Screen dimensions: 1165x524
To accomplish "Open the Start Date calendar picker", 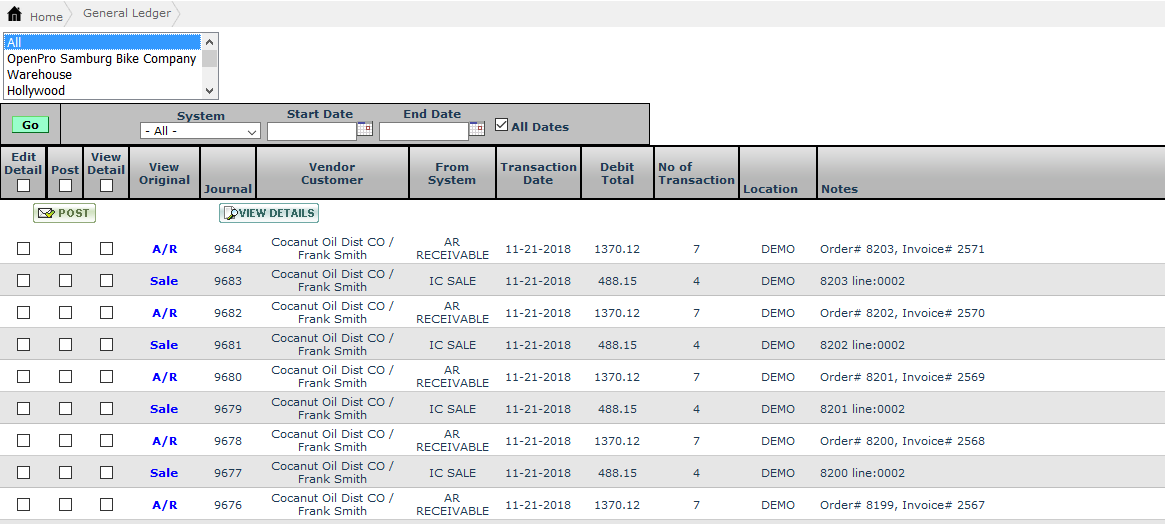I will (365, 129).
